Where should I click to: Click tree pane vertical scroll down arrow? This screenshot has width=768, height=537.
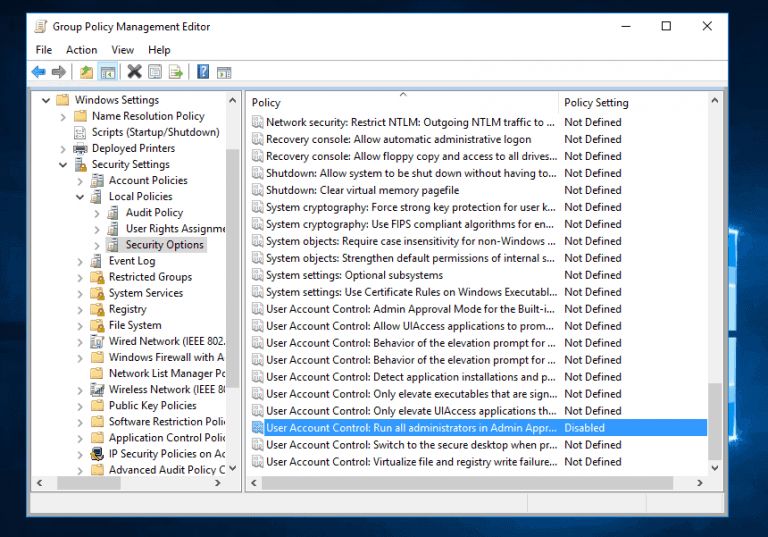pyautogui.click(x=233, y=468)
